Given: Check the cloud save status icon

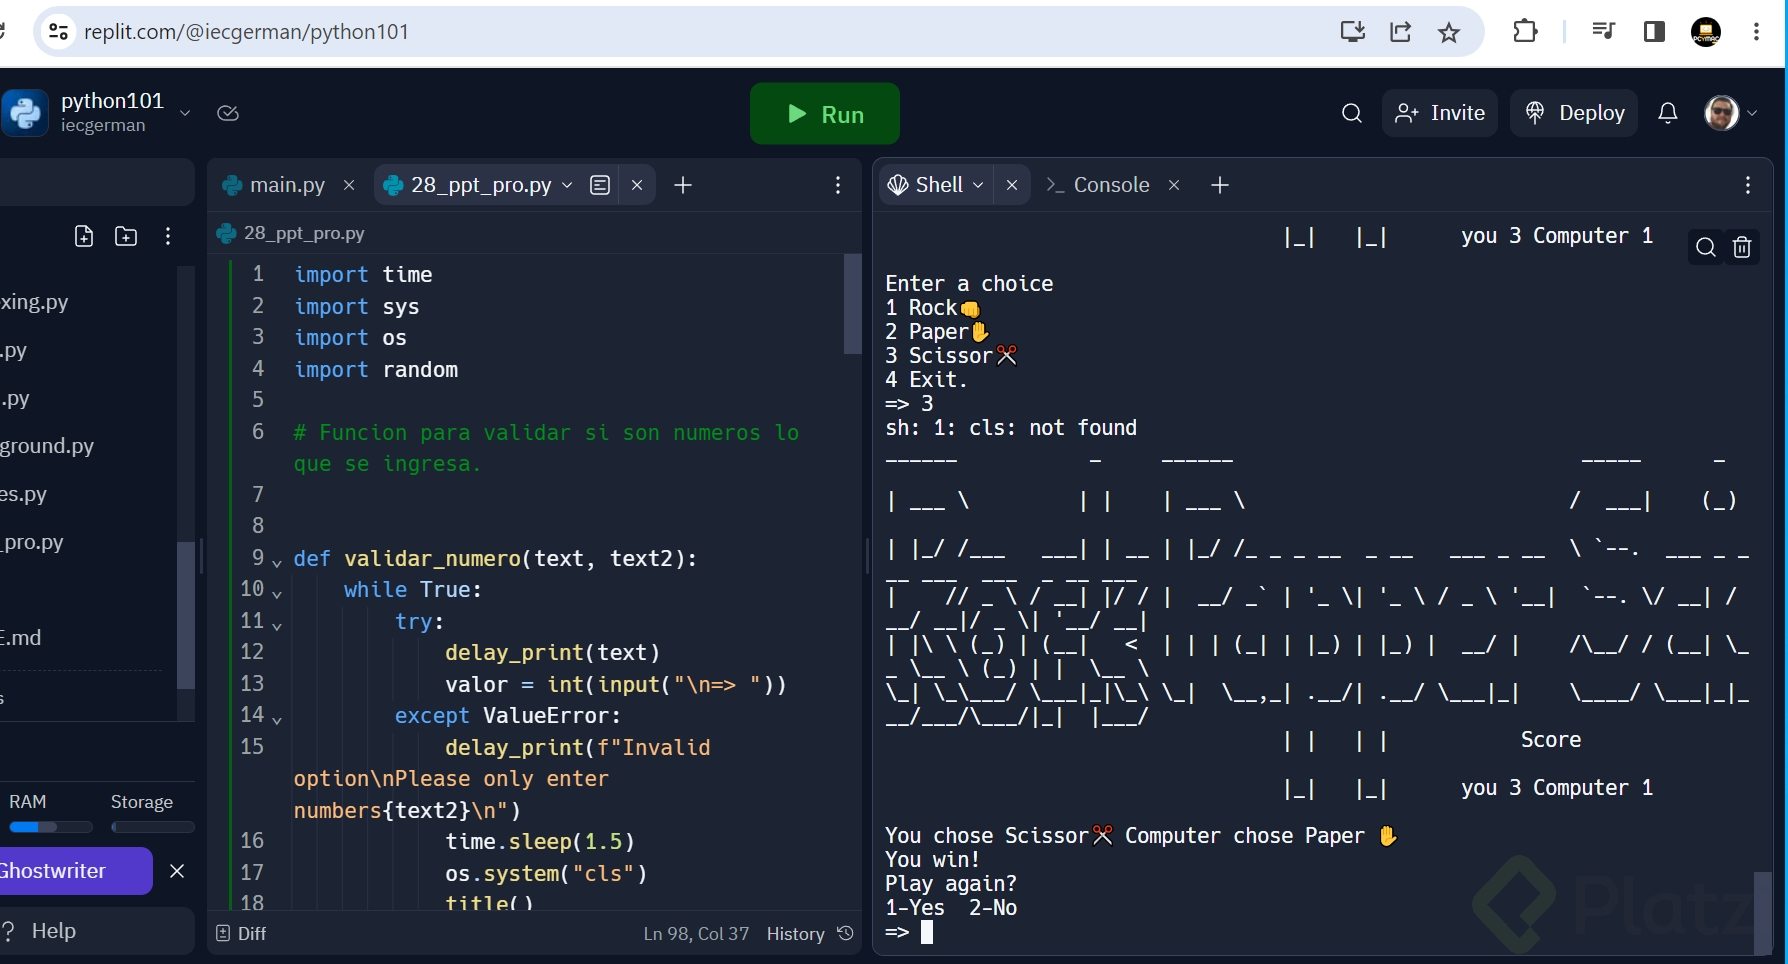Looking at the screenshot, I should [x=228, y=113].
